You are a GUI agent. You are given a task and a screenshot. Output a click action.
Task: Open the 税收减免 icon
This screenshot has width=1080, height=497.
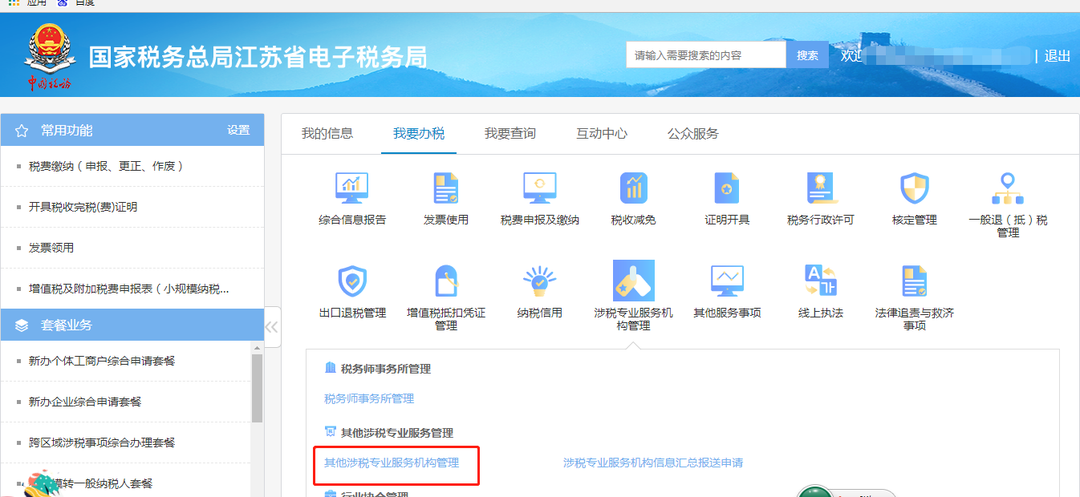pos(633,188)
